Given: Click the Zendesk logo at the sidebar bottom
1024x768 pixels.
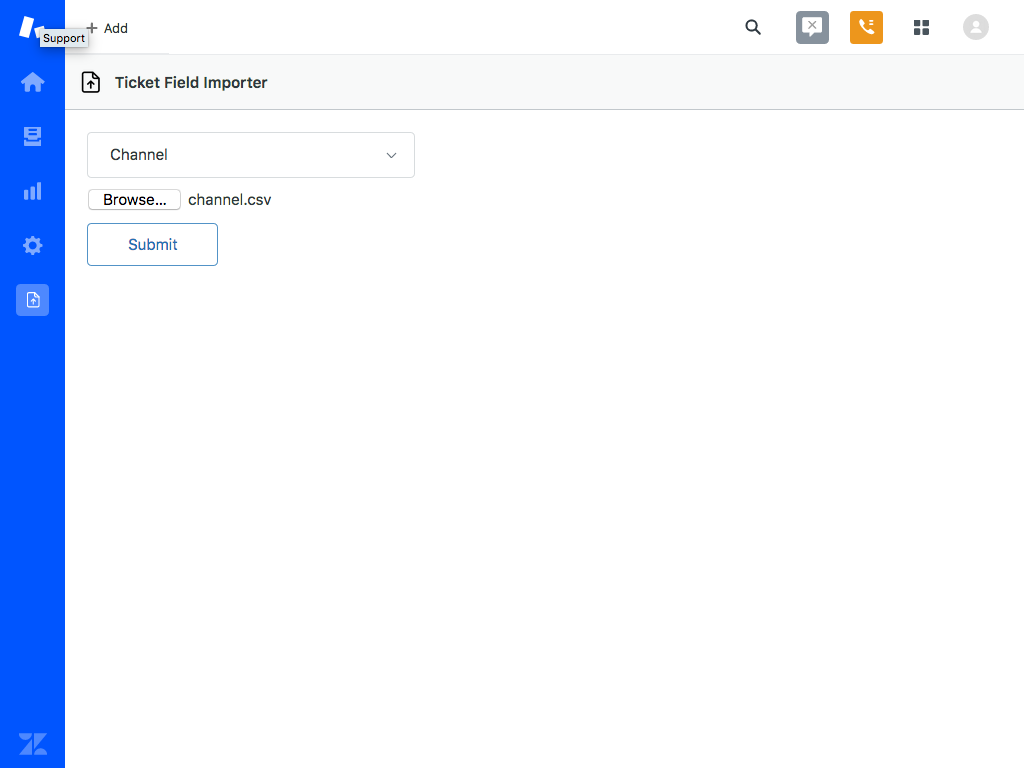Looking at the screenshot, I should point(32,743).
